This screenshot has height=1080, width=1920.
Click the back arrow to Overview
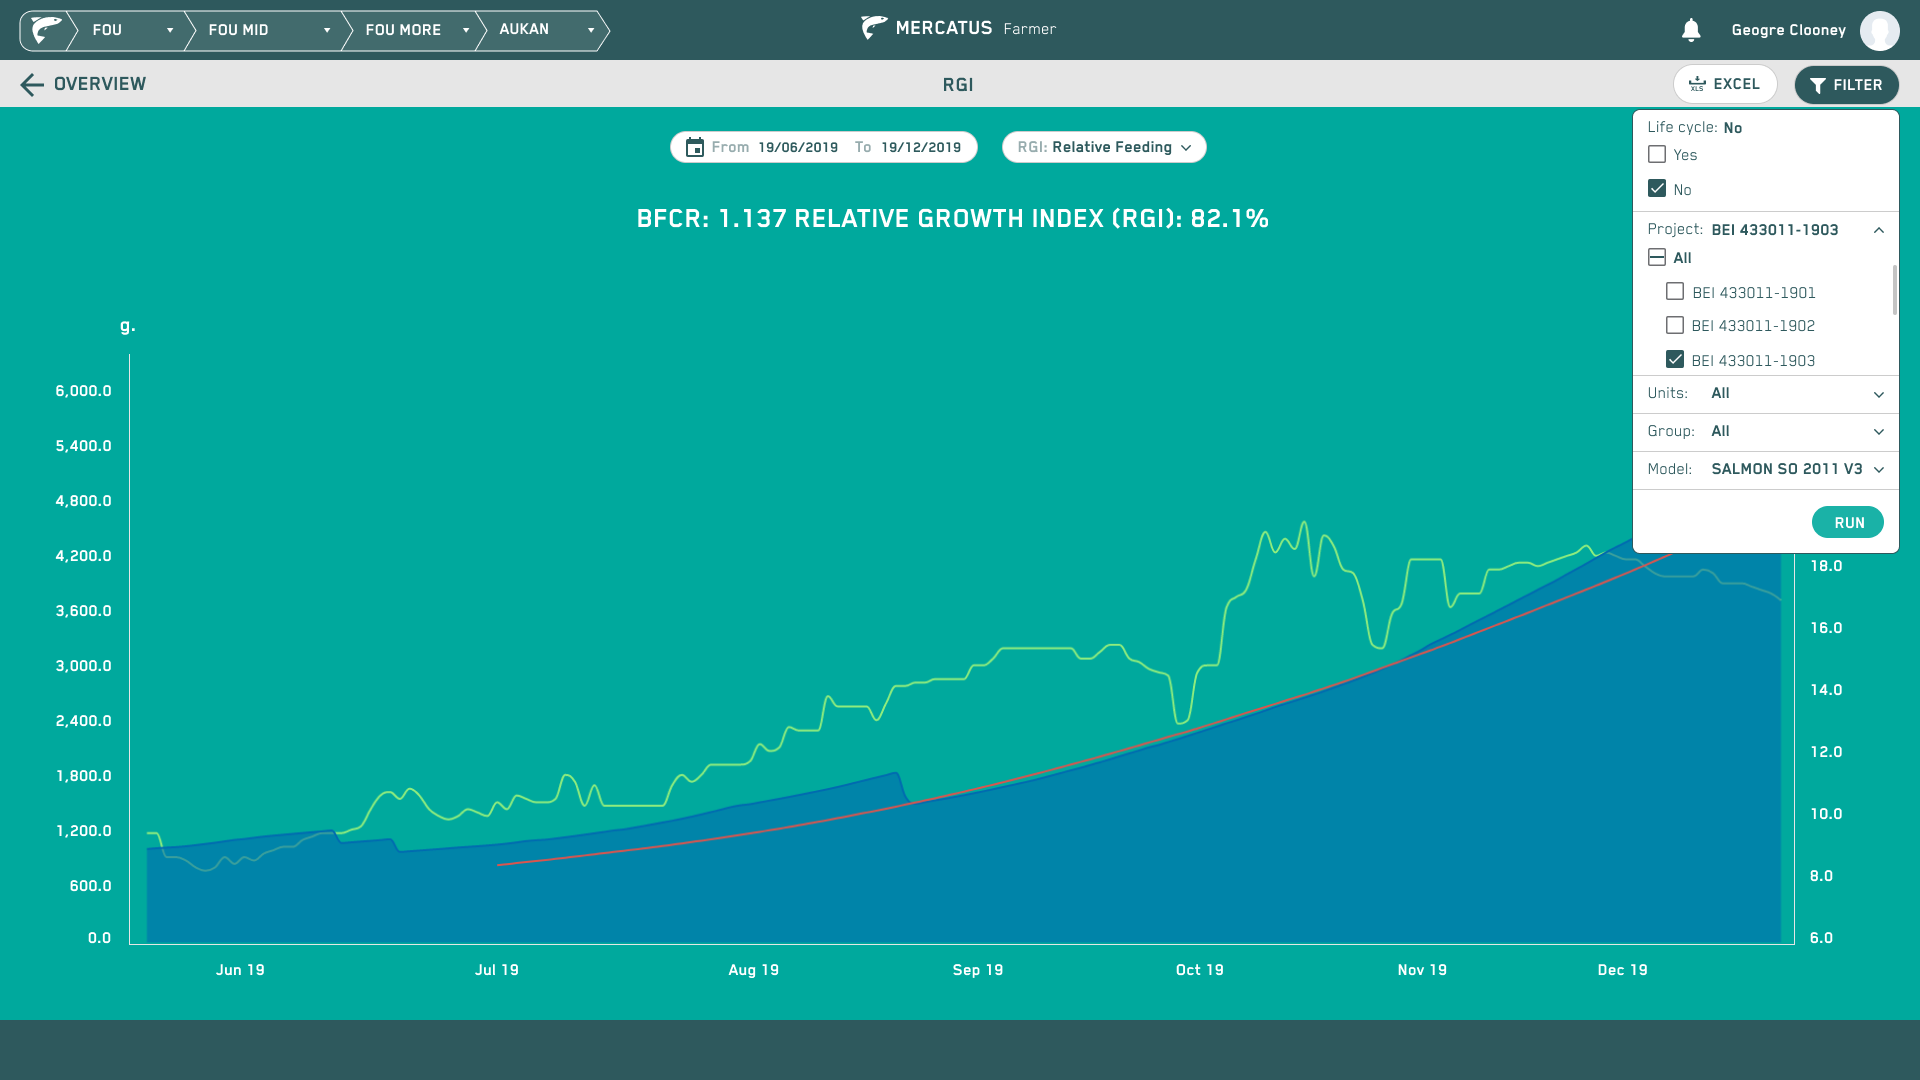coord(32,85)
